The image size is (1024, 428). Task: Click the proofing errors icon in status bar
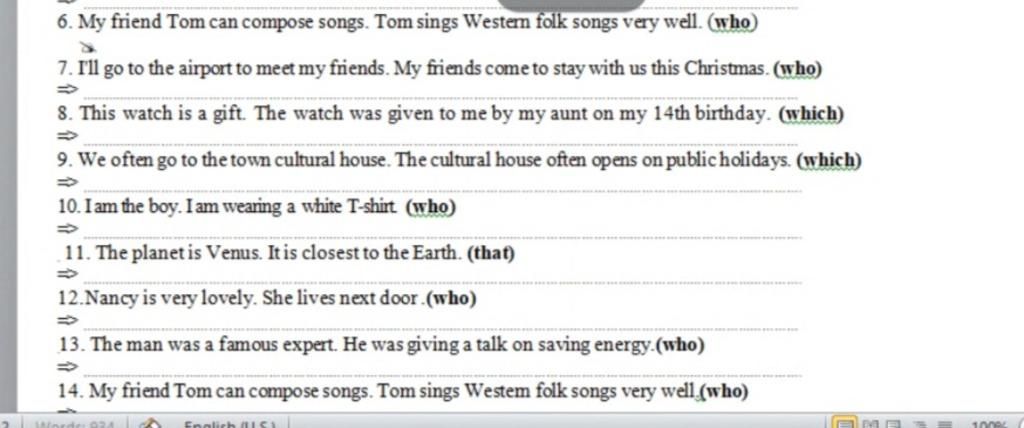tap(151, 425)
